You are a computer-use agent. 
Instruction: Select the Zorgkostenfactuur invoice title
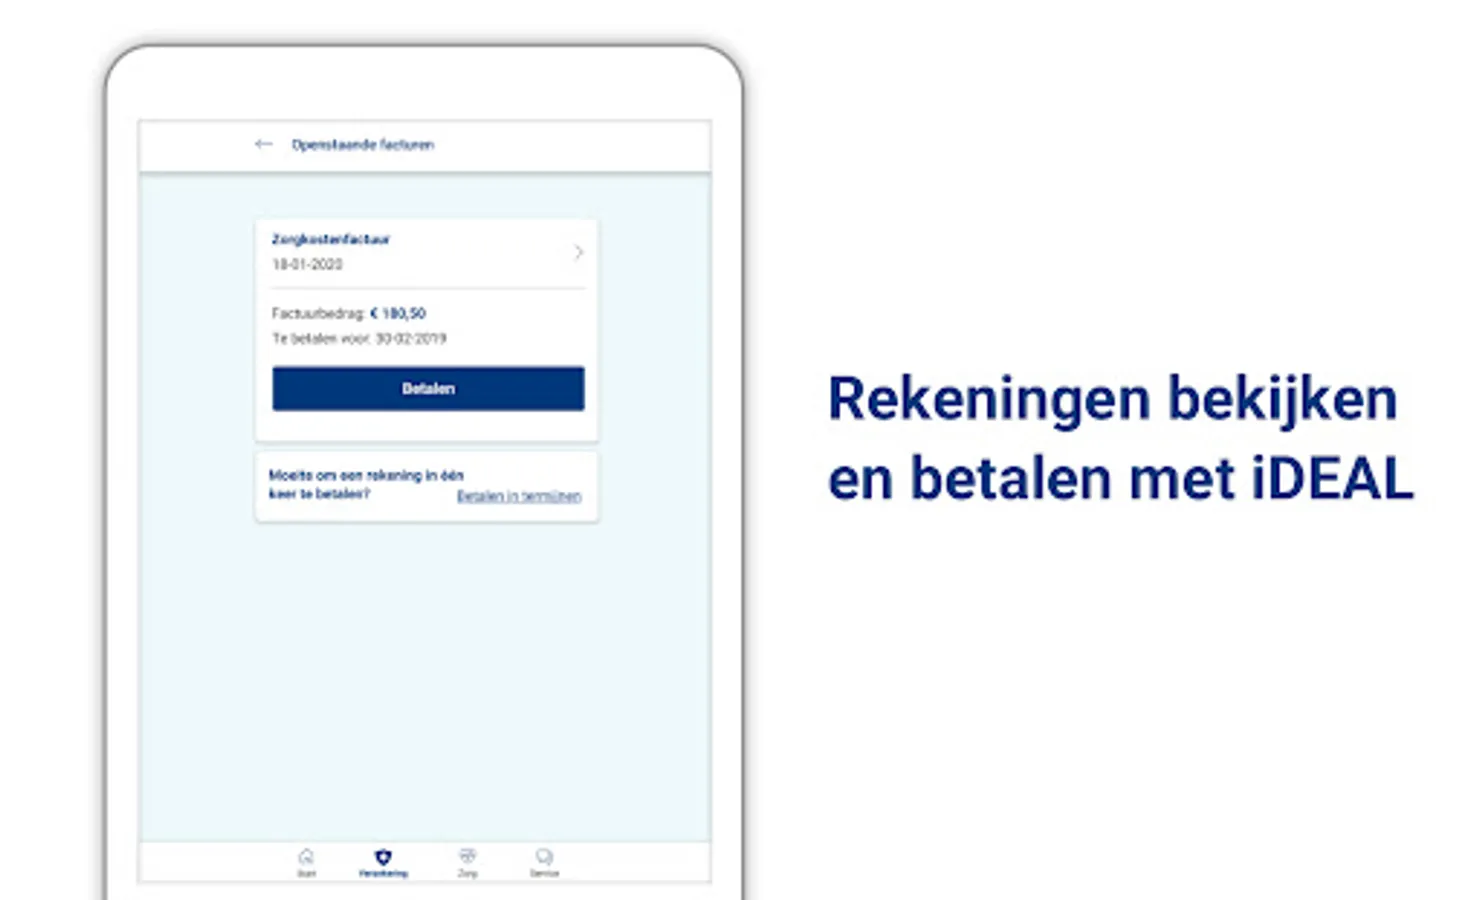pyautogui.click(x=330, y=239)
